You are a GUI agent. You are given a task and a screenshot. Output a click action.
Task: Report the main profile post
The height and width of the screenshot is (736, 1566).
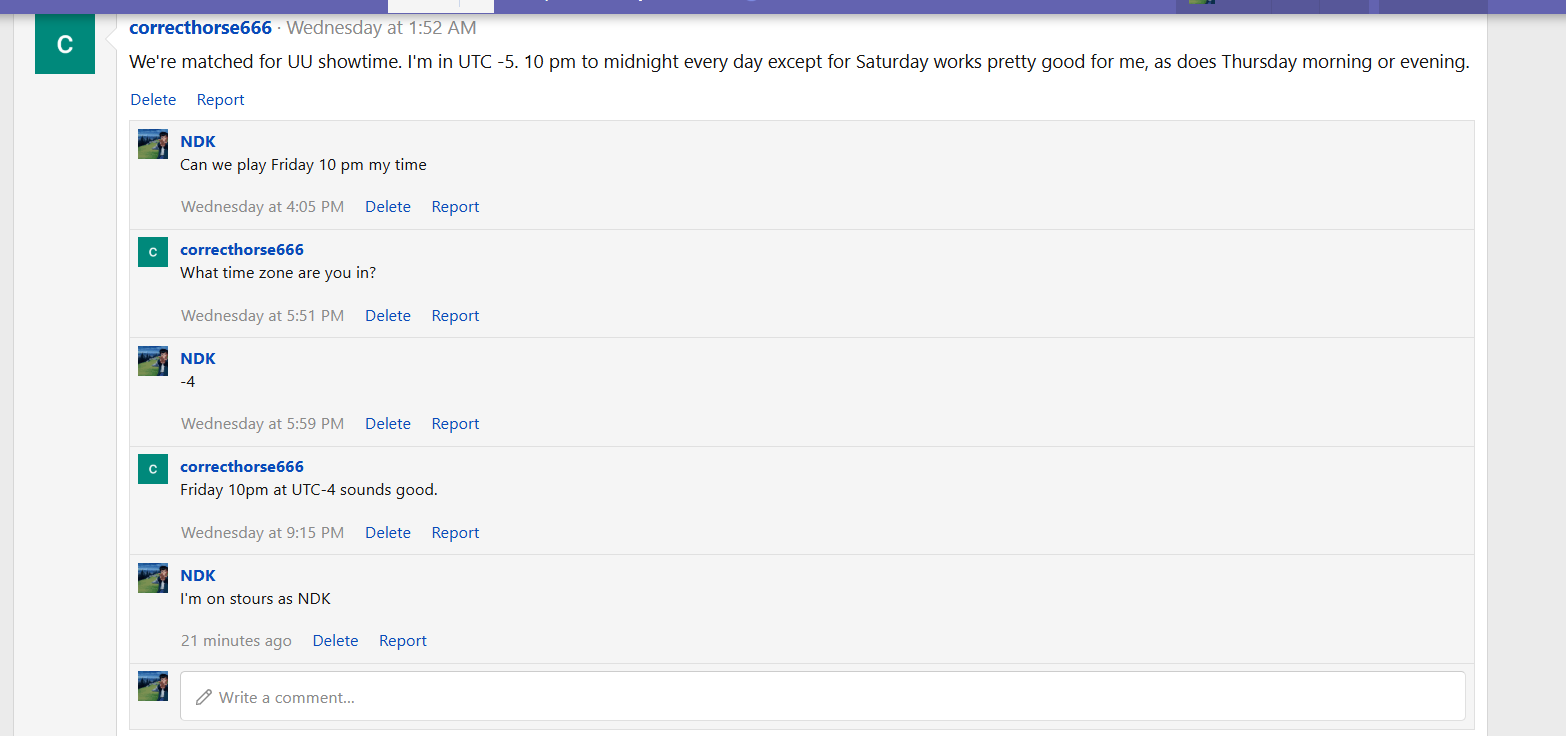(x=221, y=100)
